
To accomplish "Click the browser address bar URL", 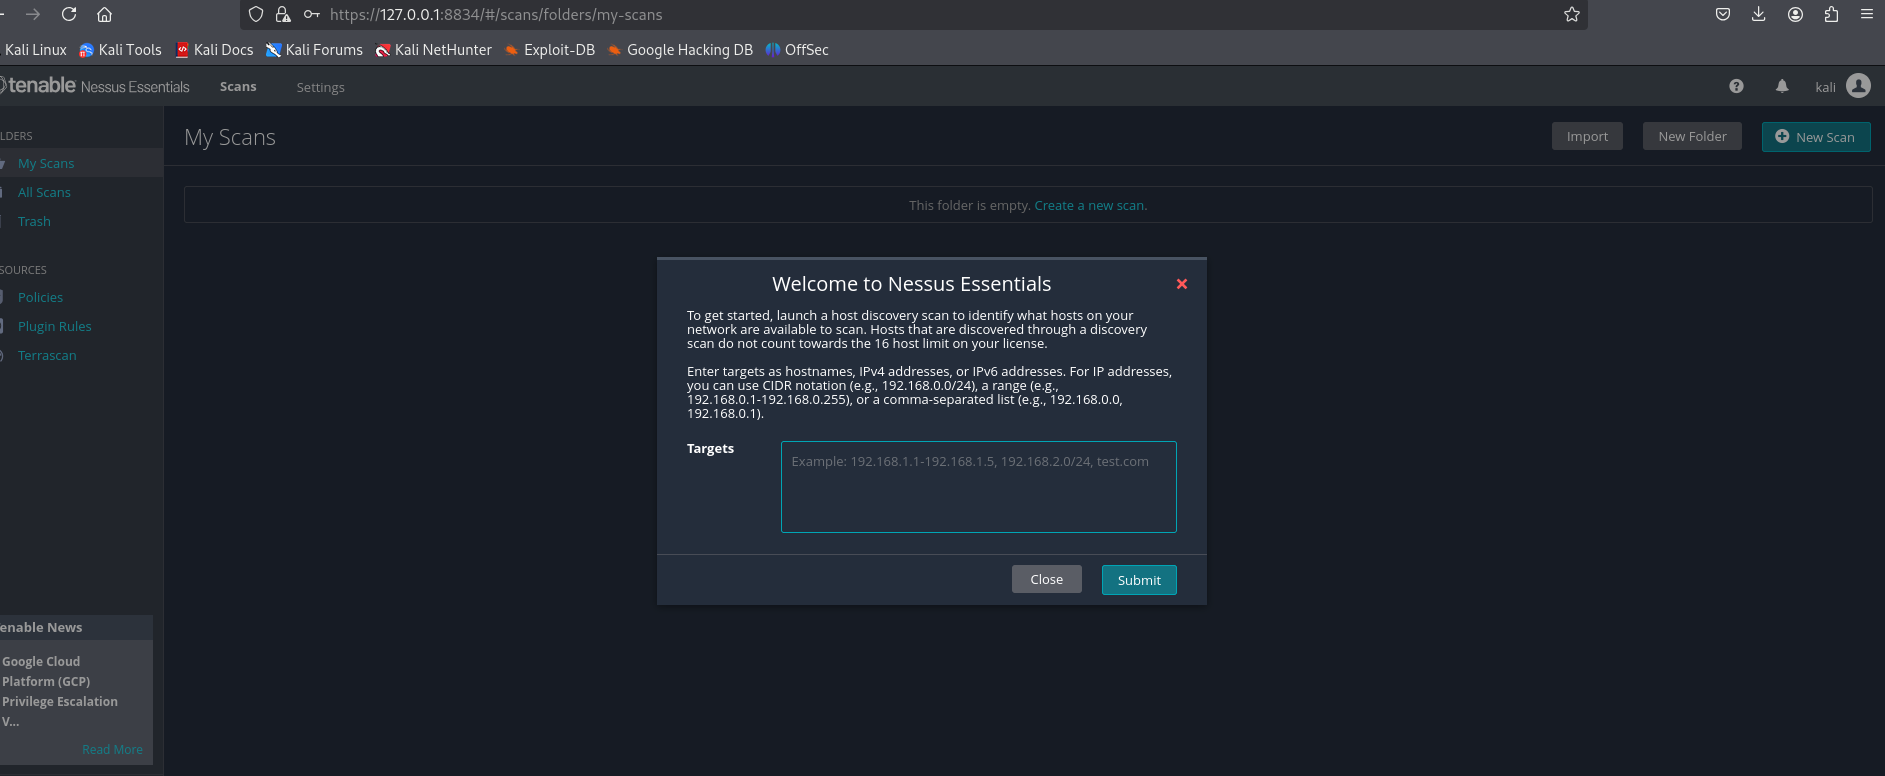I will (496, 14).
